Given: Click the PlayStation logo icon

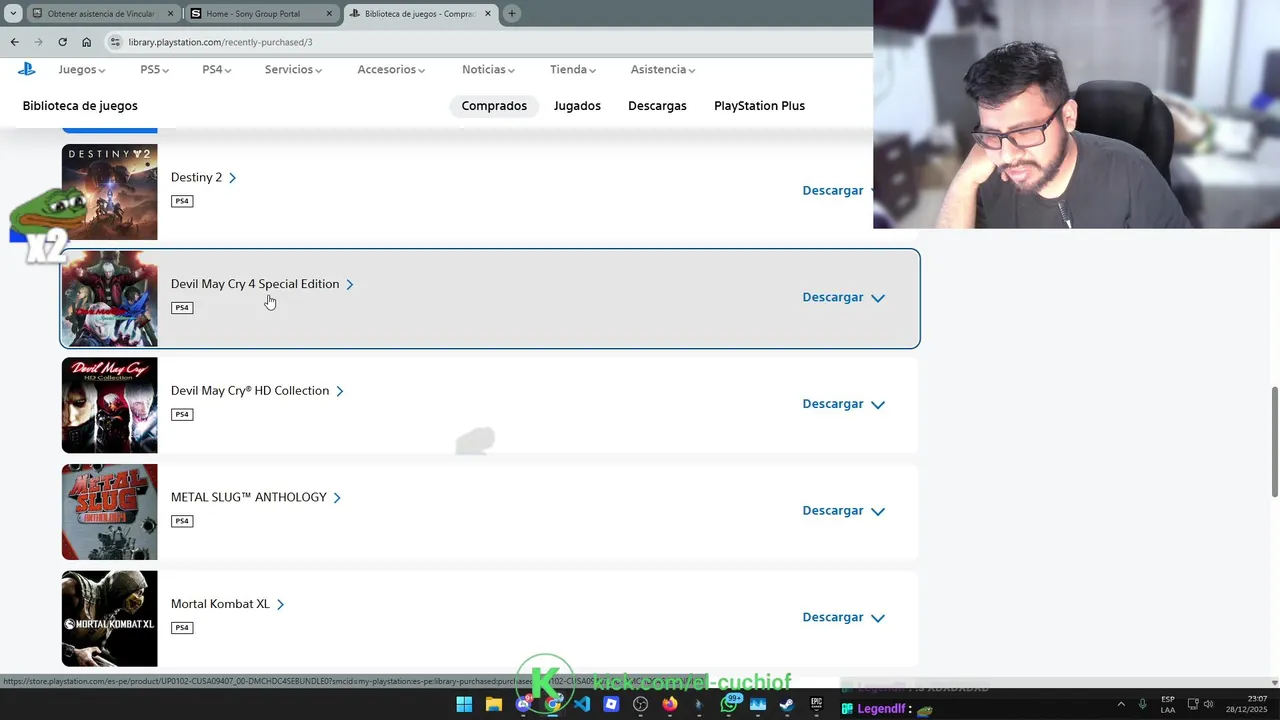Looking at the screenshot, I should [26, 69].
